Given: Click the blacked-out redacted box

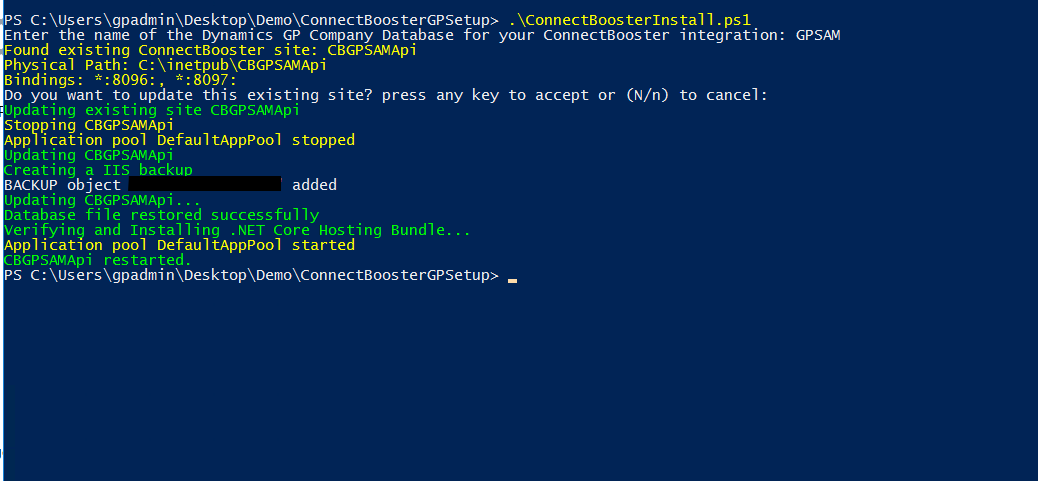Looking at the screenshot, I should click(205, 185).
